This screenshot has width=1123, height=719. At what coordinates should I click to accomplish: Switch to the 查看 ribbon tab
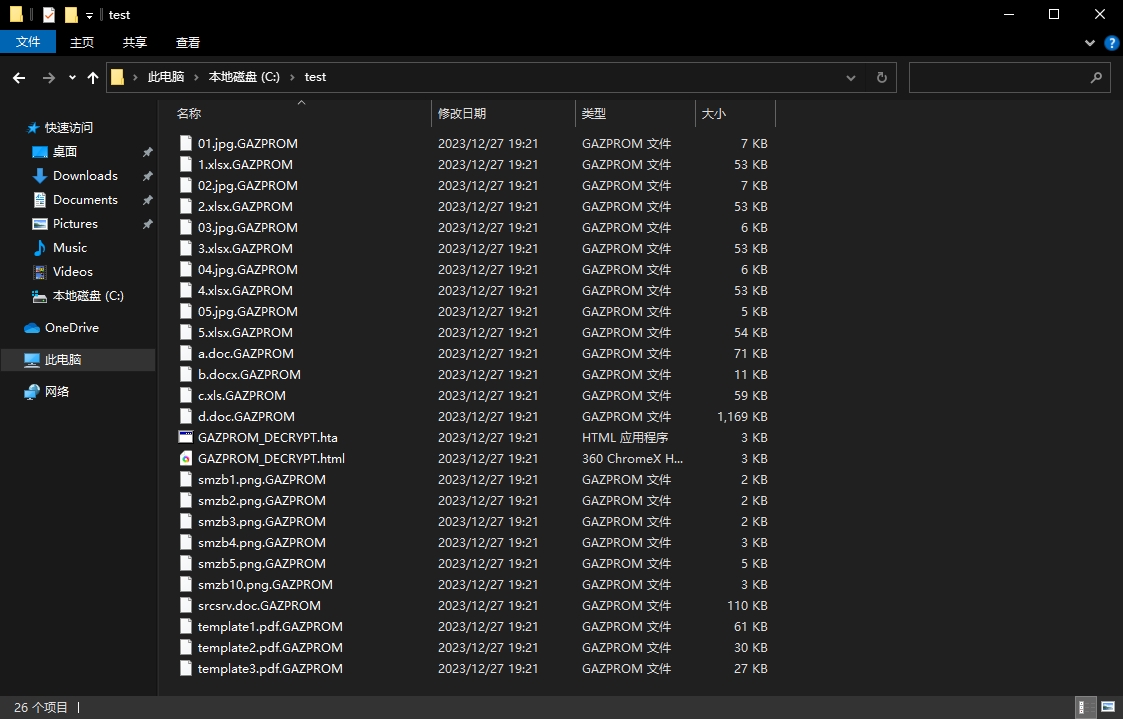[188, 42]
